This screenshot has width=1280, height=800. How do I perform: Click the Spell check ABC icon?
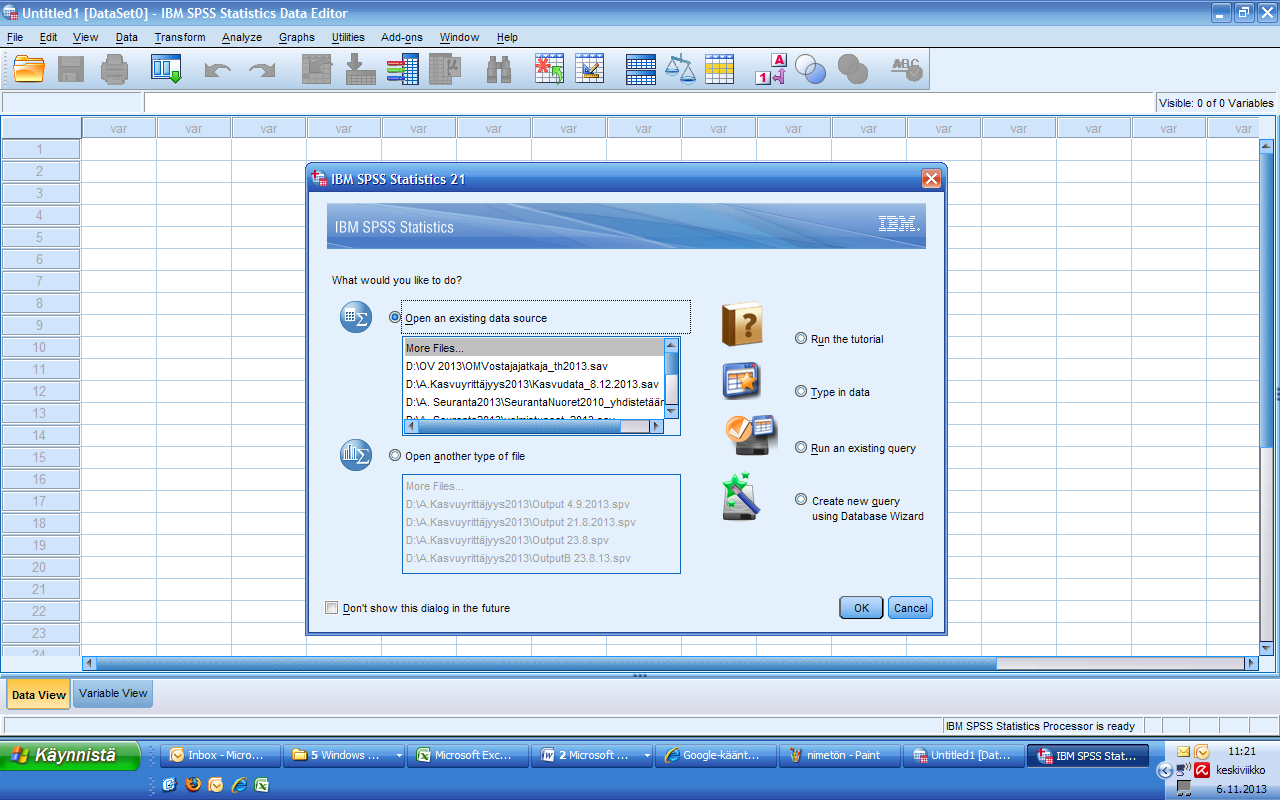coord(906,69)
